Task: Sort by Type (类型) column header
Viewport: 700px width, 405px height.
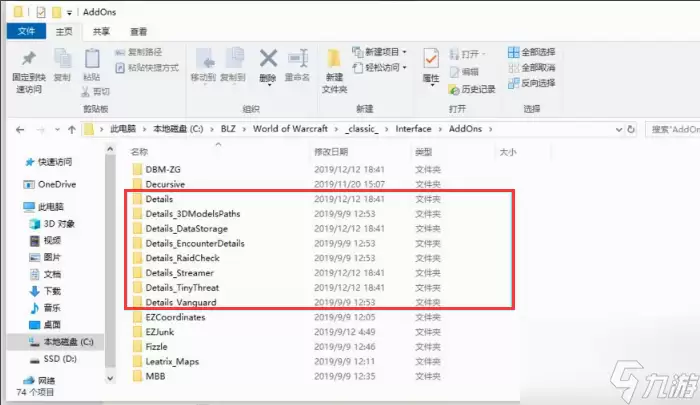Action: (424, 152)
